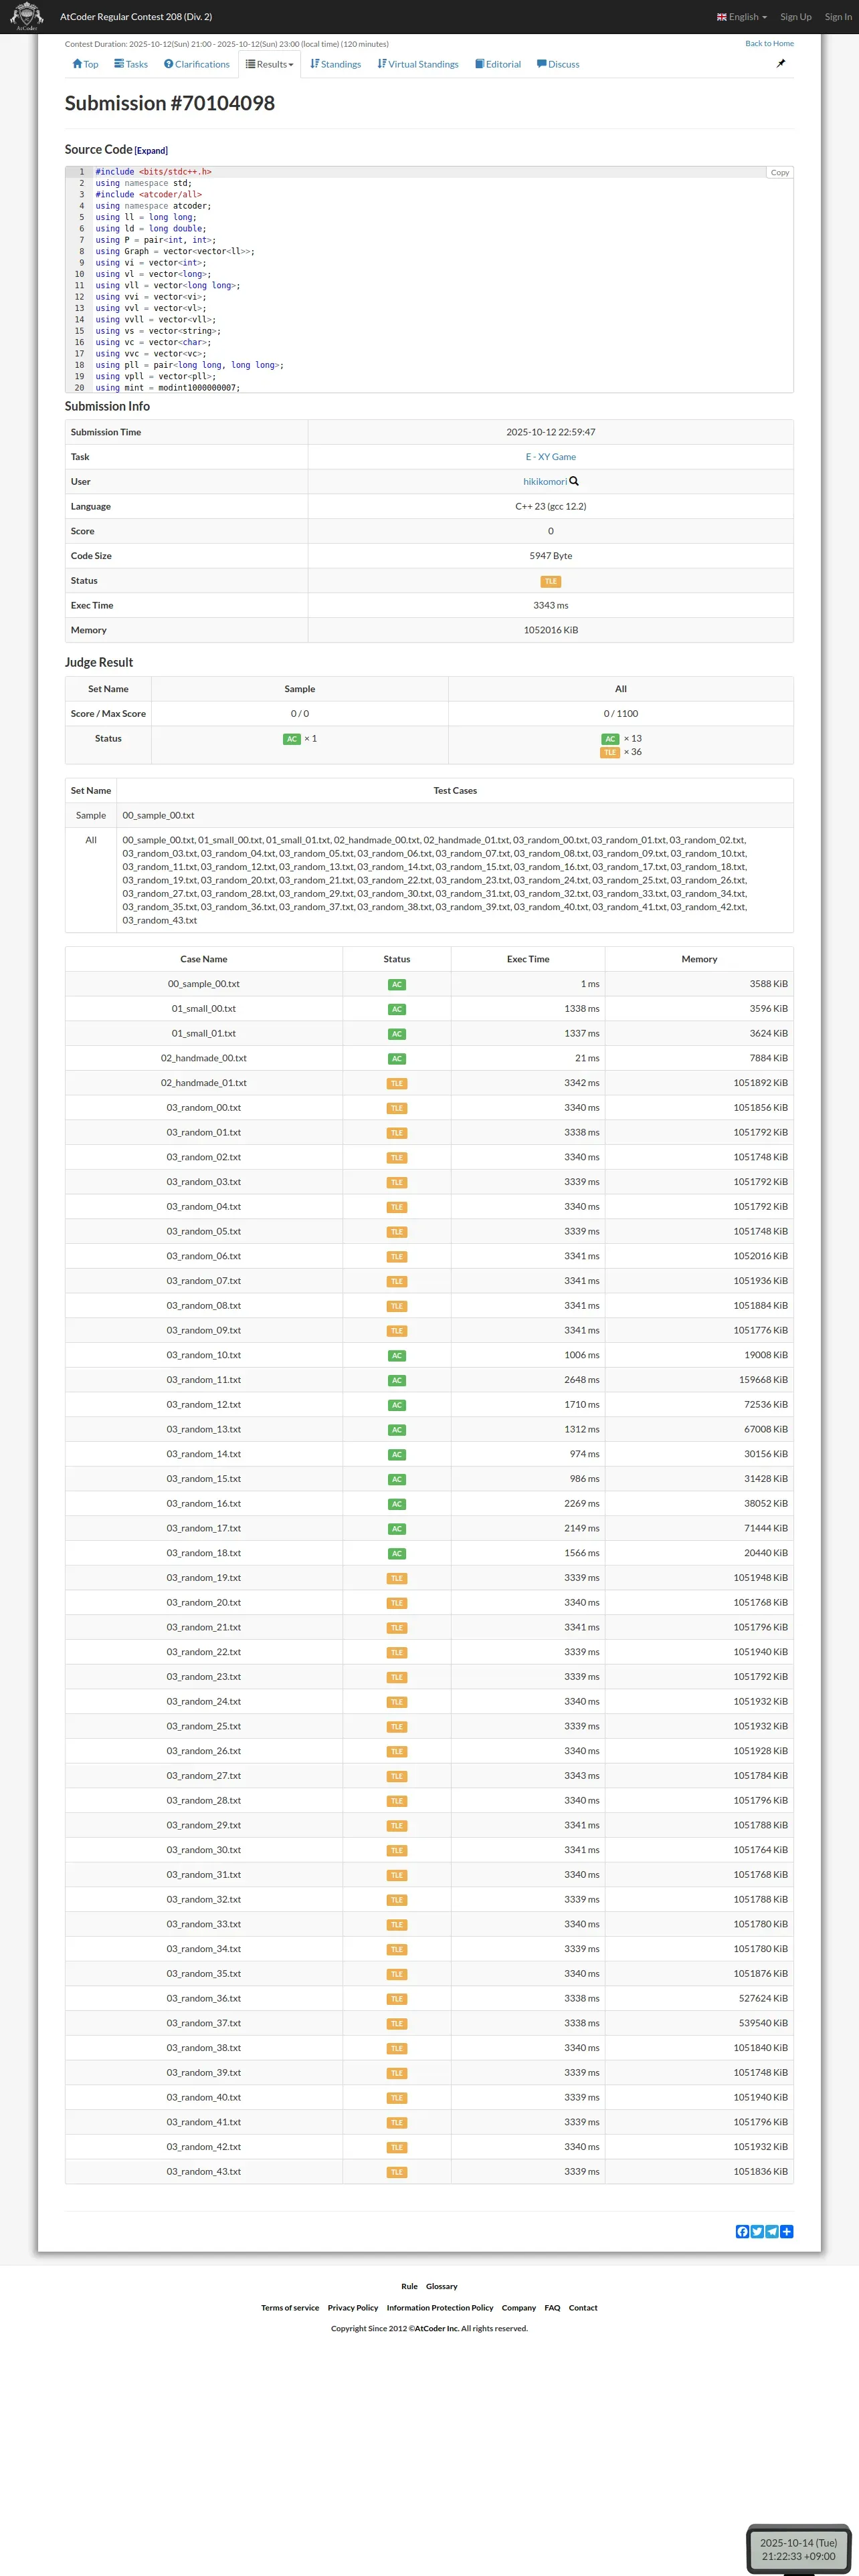Select language C++ 23 (gcc 12.2)

coord(551,507)
